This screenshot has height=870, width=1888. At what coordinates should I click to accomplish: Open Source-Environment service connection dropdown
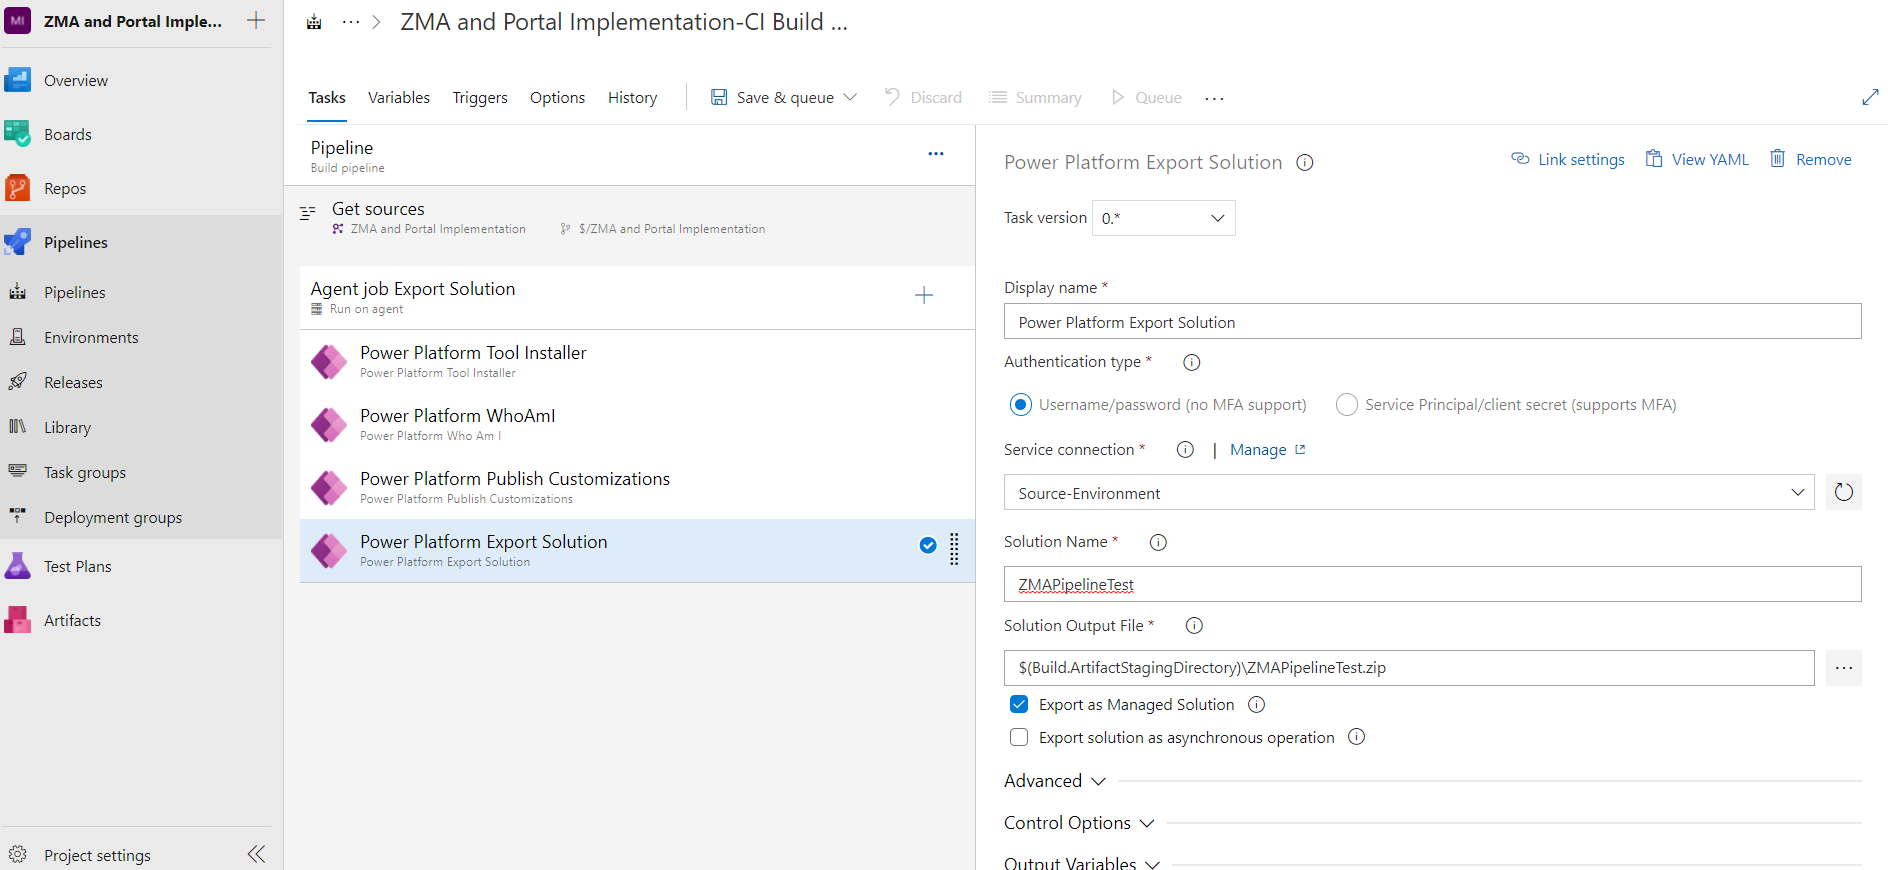click(1408, 492)
